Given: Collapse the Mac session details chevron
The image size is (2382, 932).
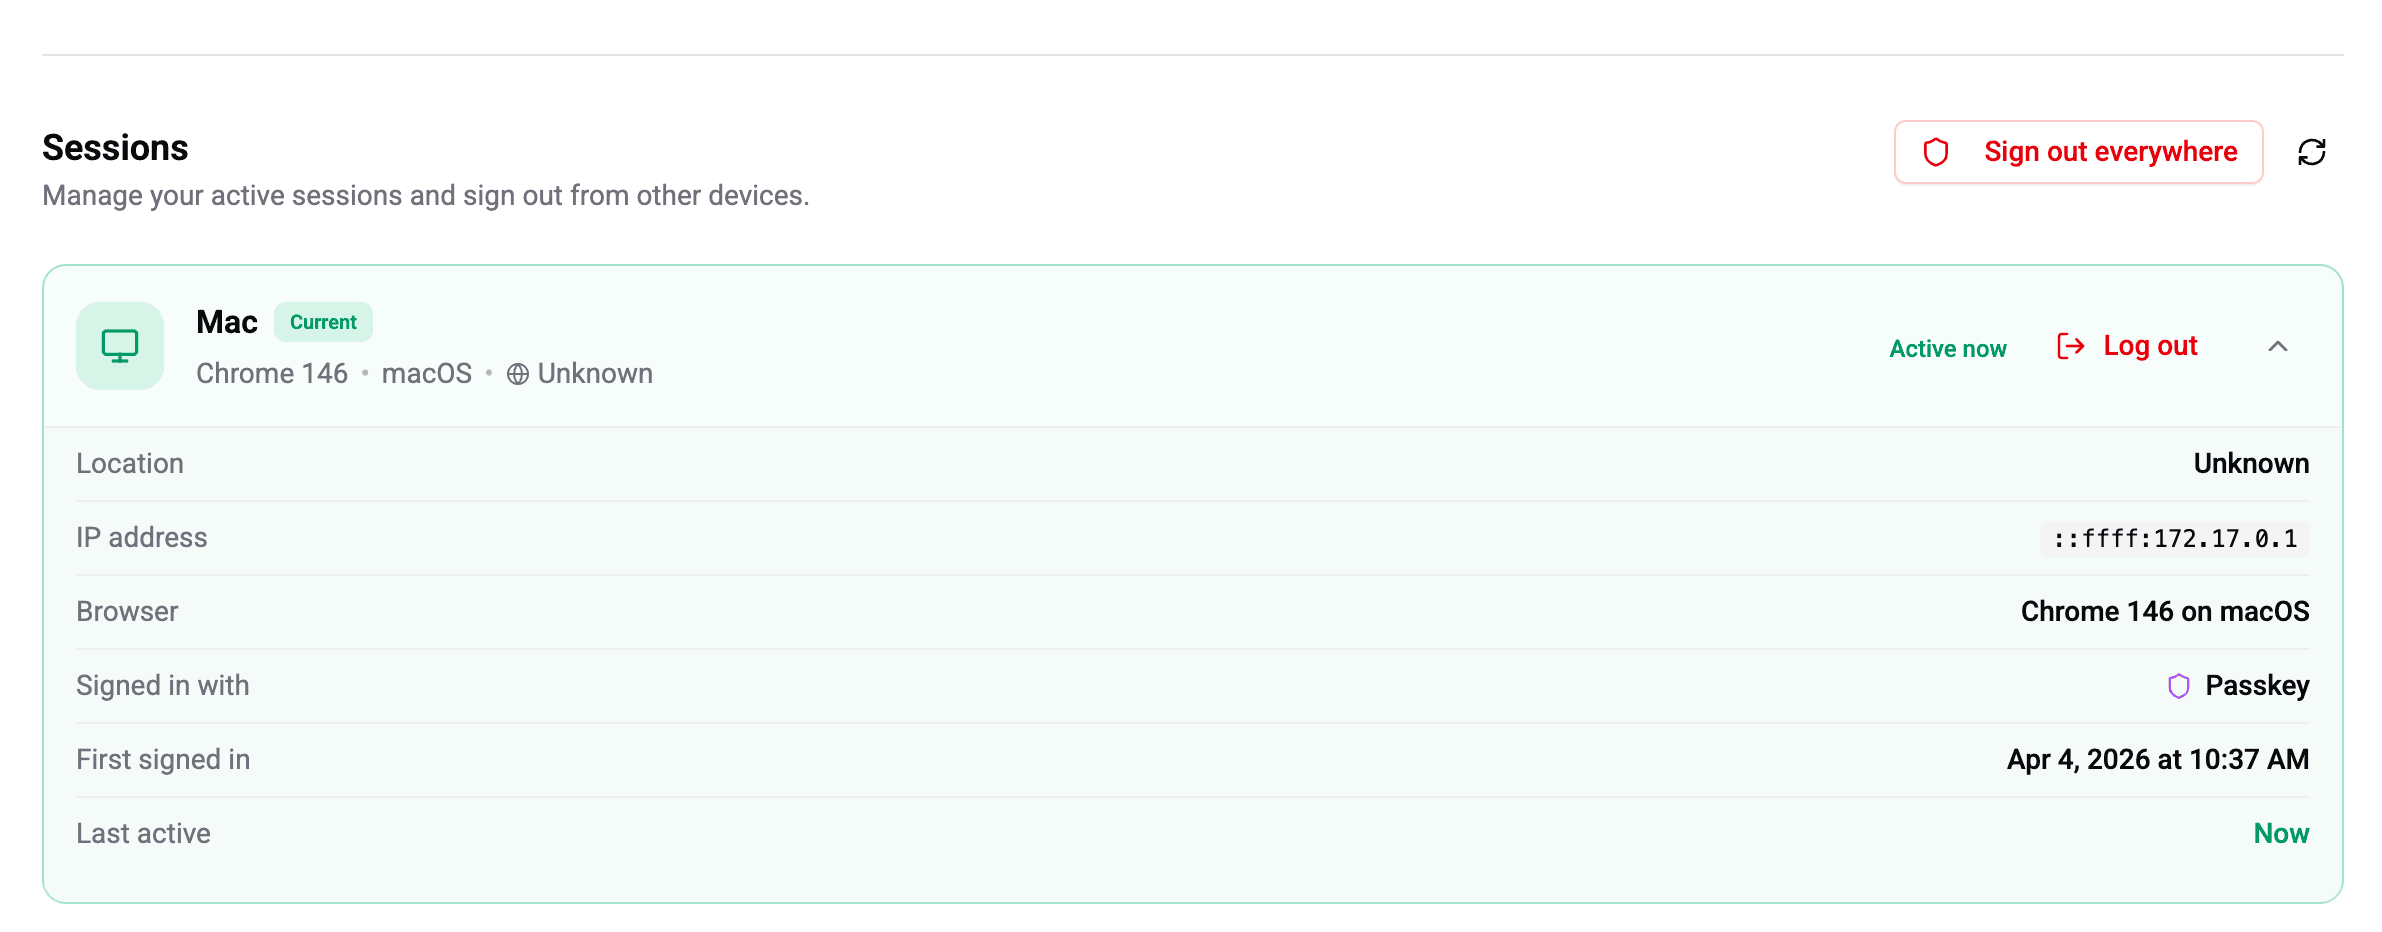Looking at the screenshot, I should [x=2277, y=346].
